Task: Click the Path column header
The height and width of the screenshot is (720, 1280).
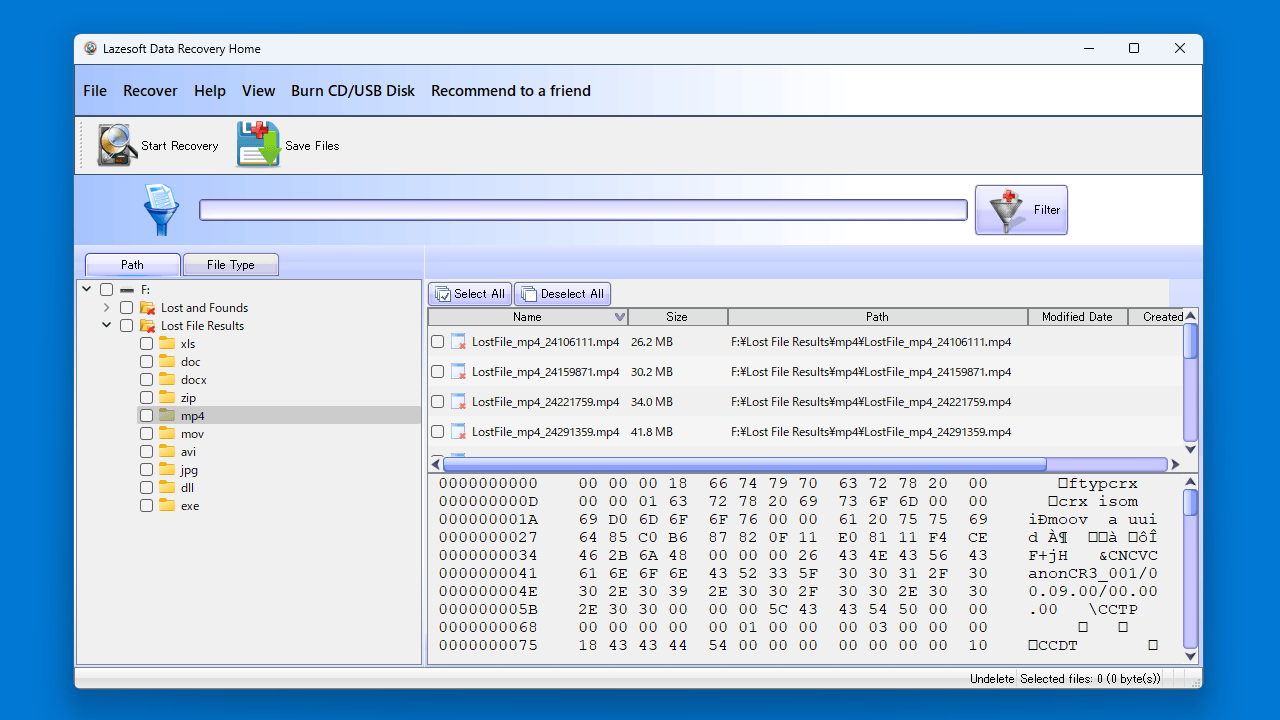Action: (878, 317)
